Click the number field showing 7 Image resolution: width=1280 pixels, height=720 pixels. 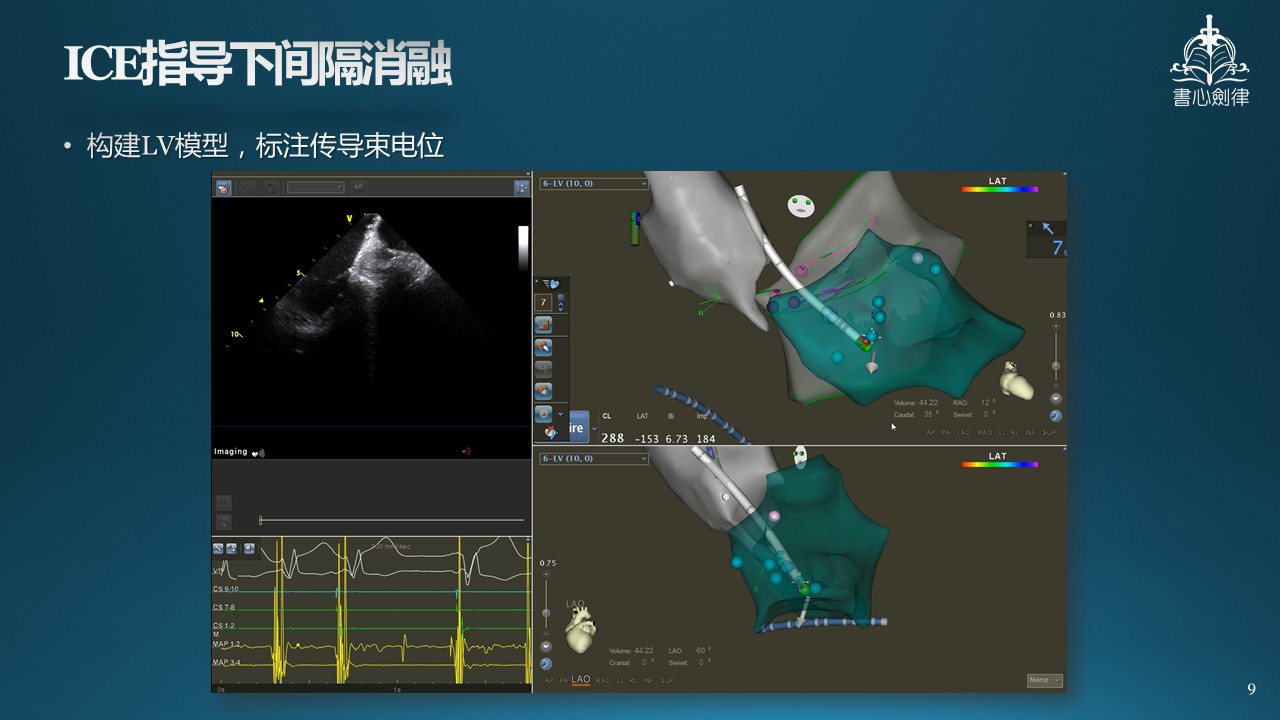tap(543, 302)
